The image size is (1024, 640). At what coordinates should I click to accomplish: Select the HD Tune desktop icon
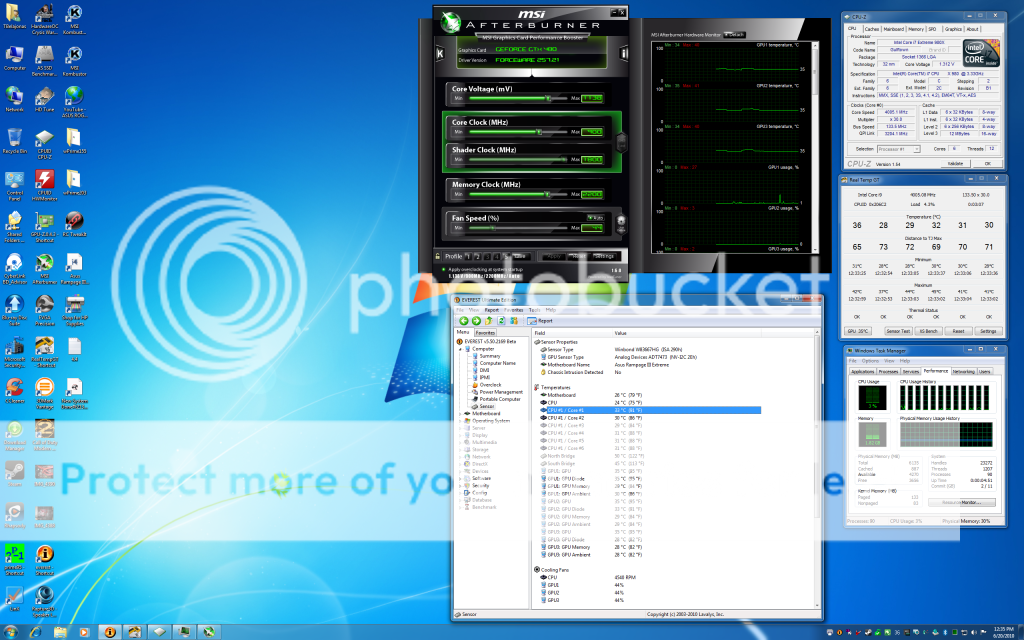click(44, 99)
